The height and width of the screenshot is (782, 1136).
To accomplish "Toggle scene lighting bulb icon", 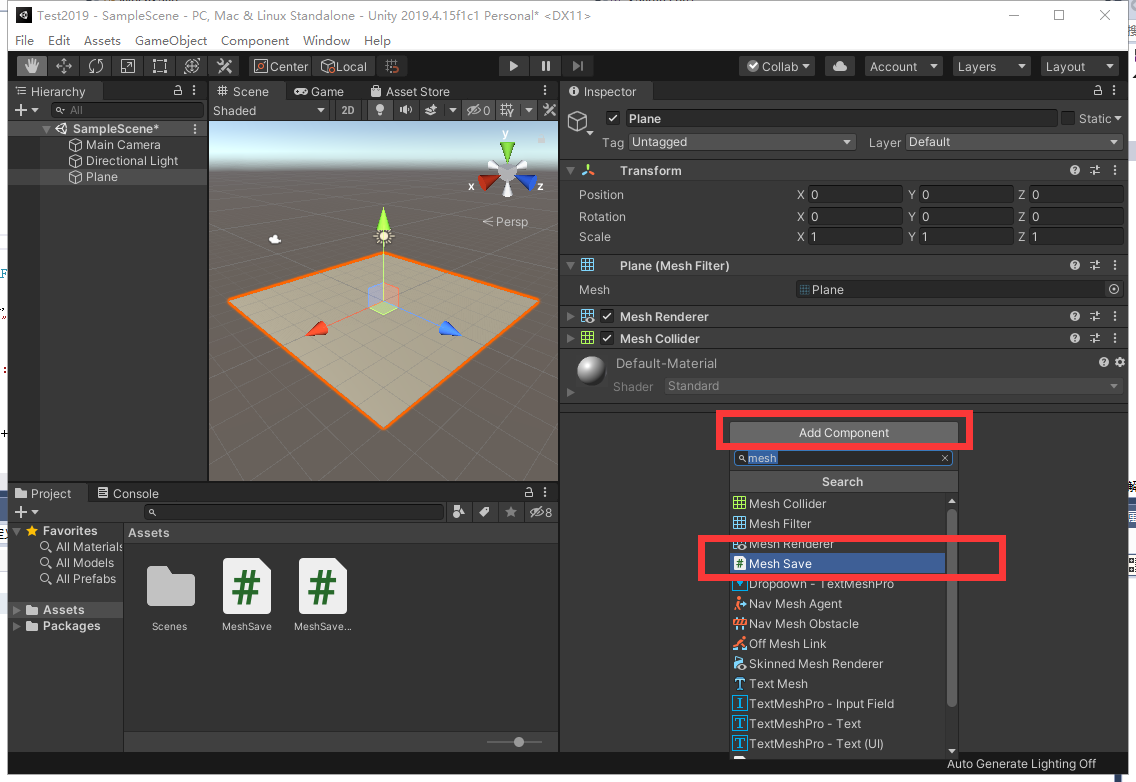I will tap(380, 110).
